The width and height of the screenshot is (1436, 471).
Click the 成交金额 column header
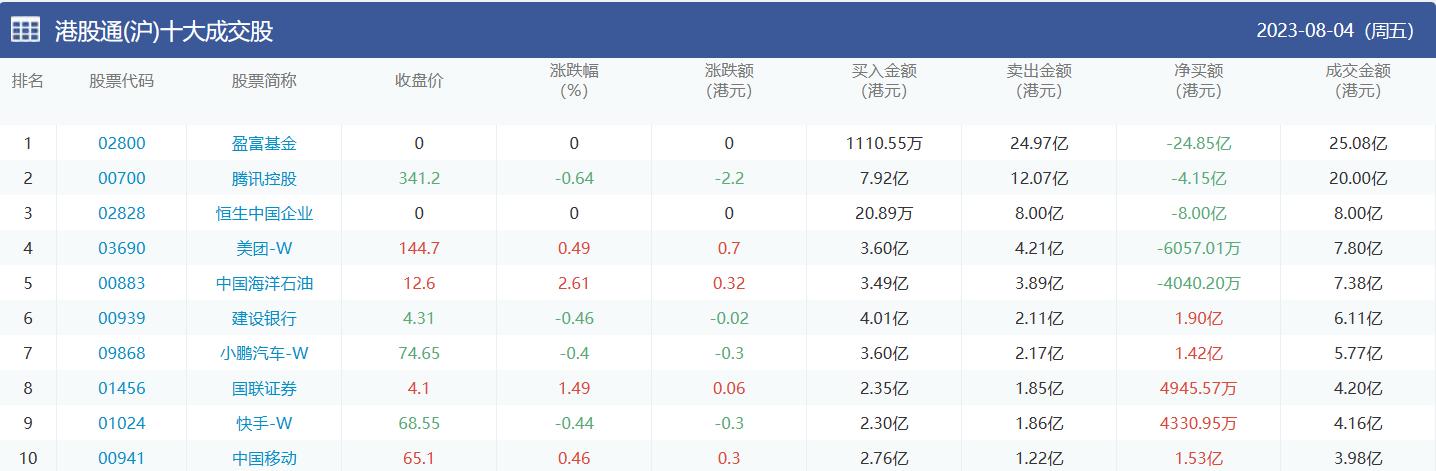point(1358,81)
